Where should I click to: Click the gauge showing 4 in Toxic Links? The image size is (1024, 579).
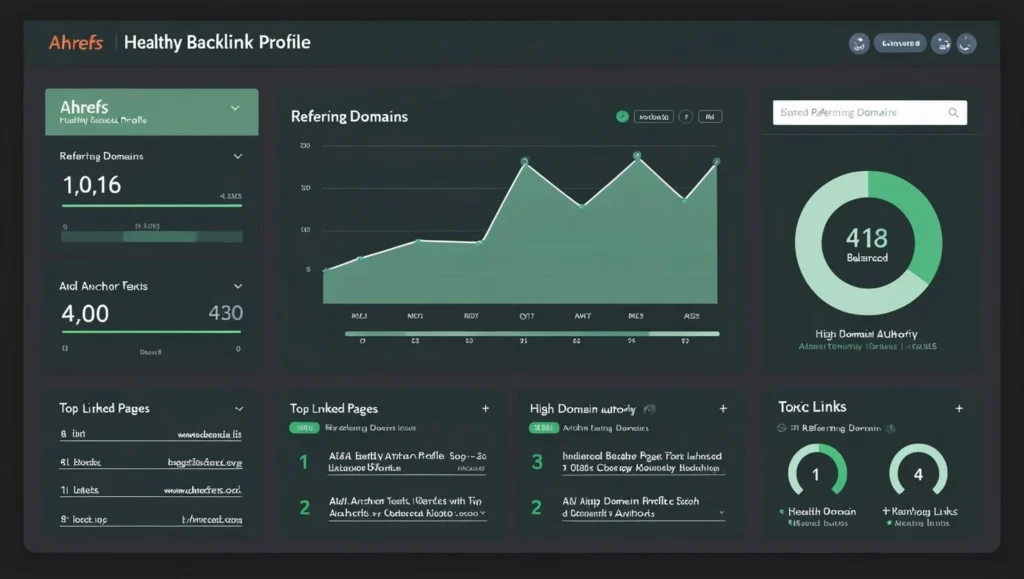click(x=918, y=471)
